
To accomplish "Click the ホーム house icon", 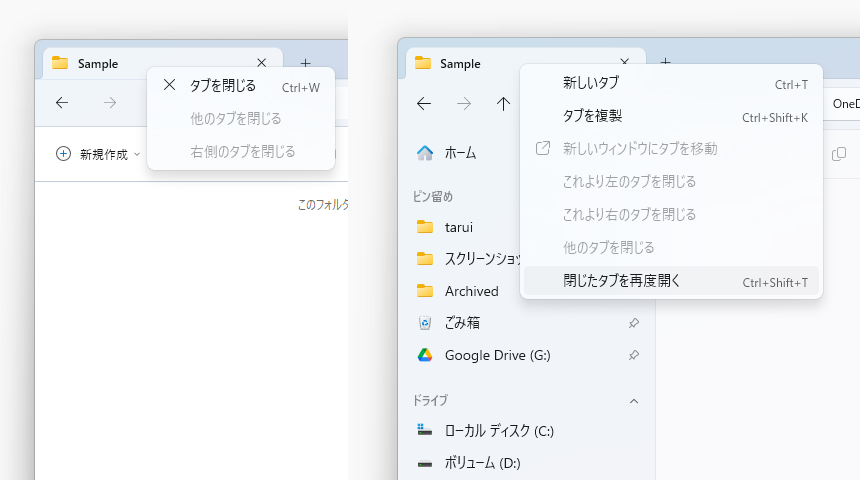I will [x=425, y=153].
